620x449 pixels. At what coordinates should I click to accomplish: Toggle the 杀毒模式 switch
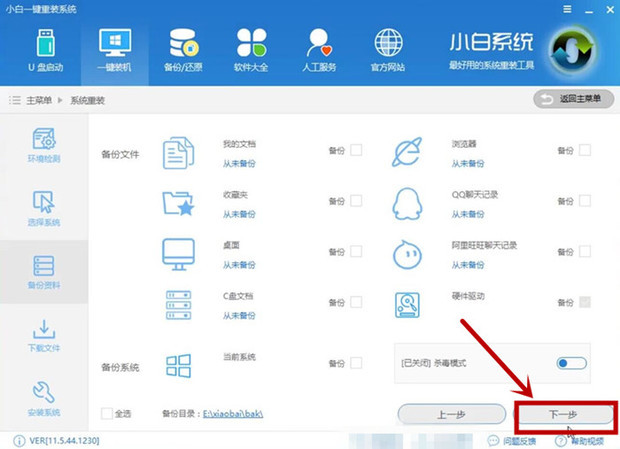tap(571, 363)
